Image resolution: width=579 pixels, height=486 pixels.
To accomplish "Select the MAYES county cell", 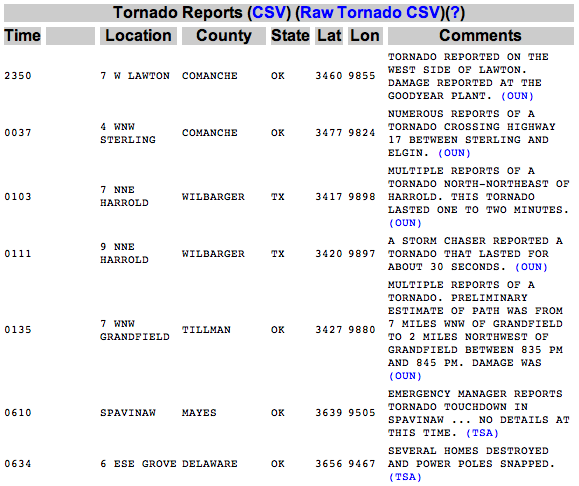I will click(199, 413).
